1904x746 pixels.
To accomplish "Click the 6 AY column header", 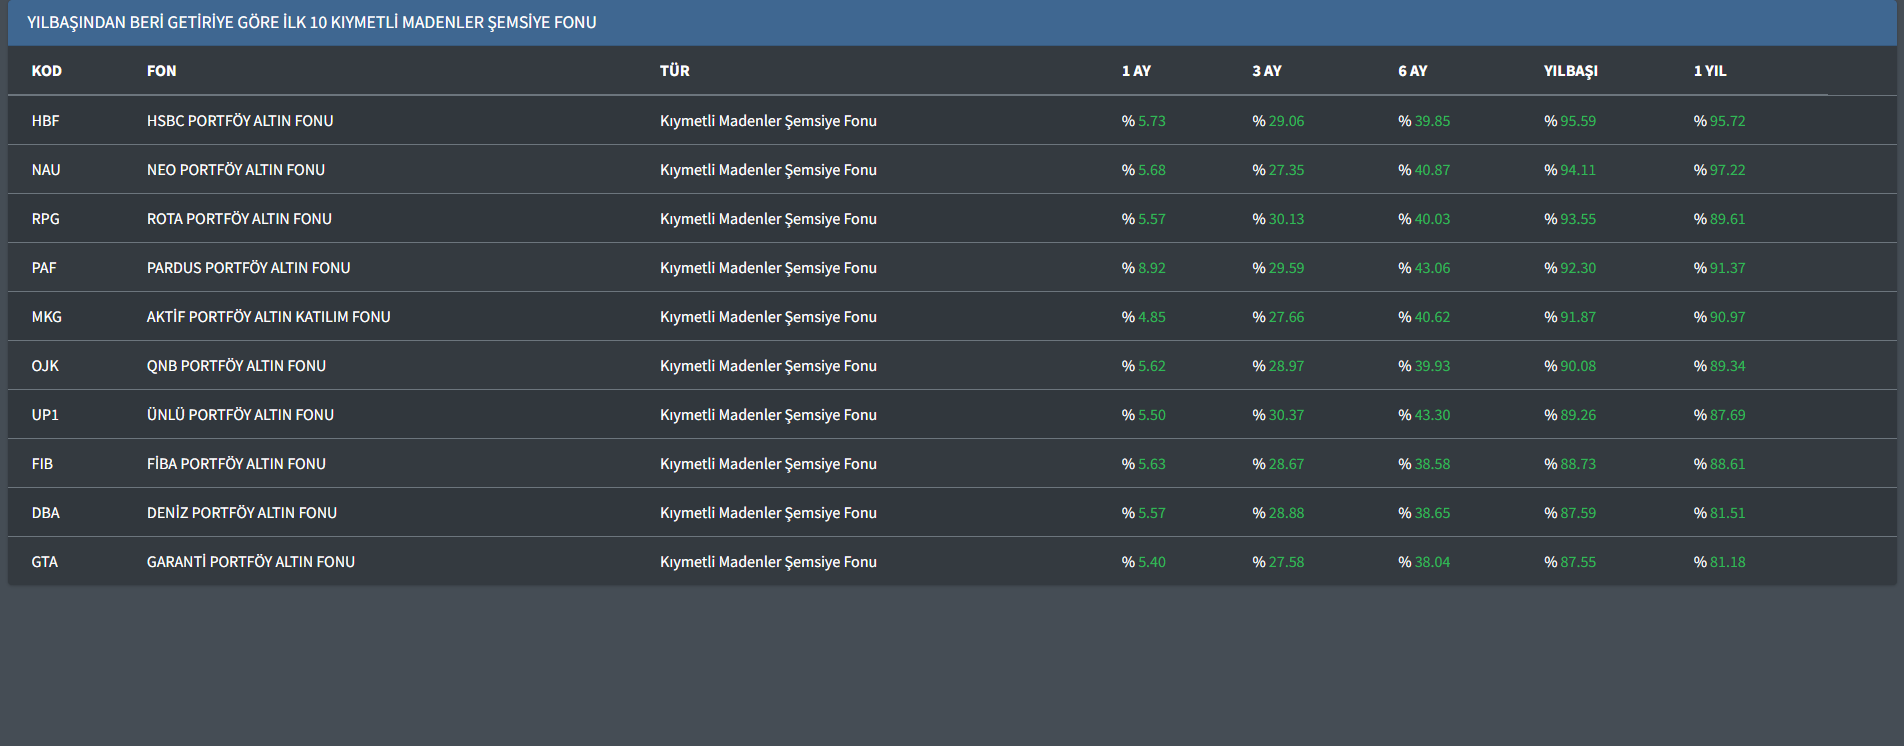I will [x=1412, y=71].
